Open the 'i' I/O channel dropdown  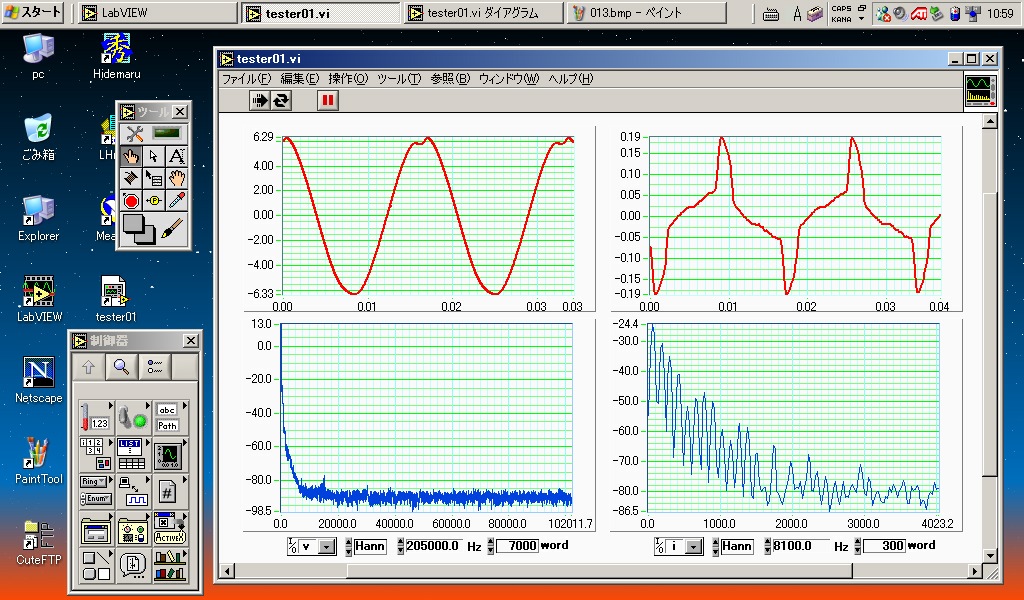(693, 547)
